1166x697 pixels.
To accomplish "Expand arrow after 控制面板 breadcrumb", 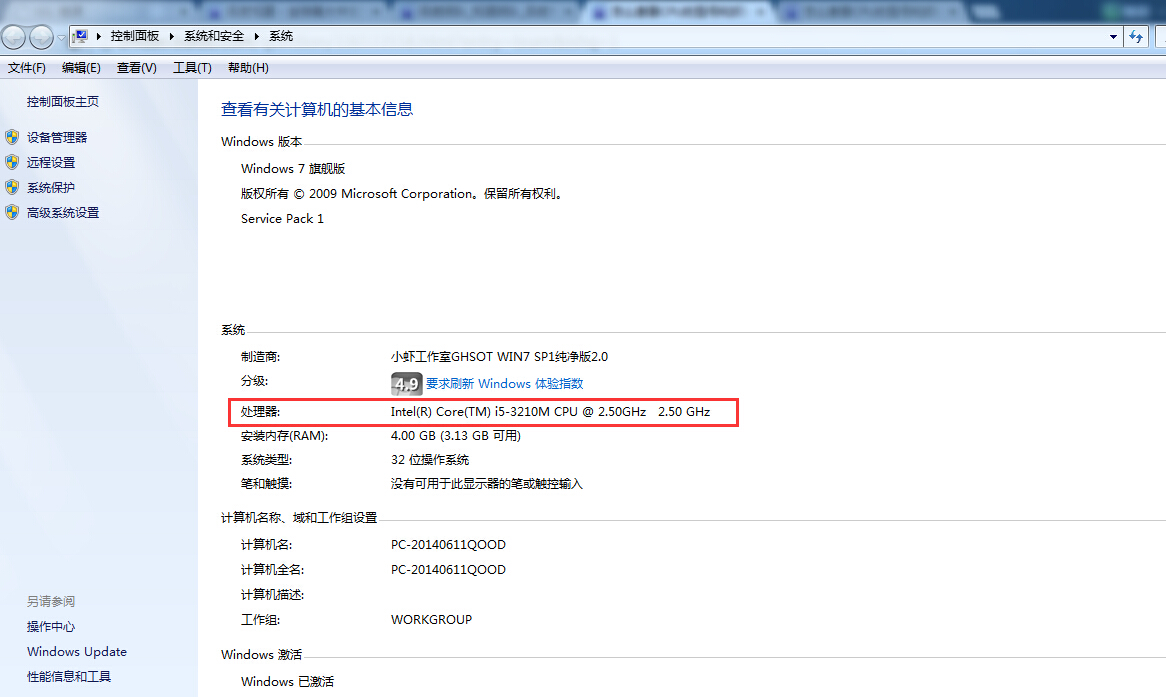I will pyautogui.click(x=172, y=36).
